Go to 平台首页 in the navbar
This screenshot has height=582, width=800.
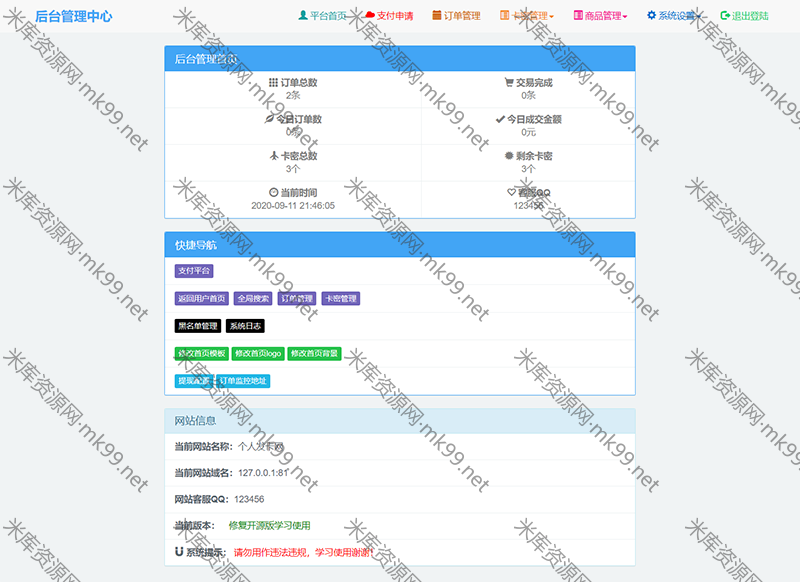point(322,16)
